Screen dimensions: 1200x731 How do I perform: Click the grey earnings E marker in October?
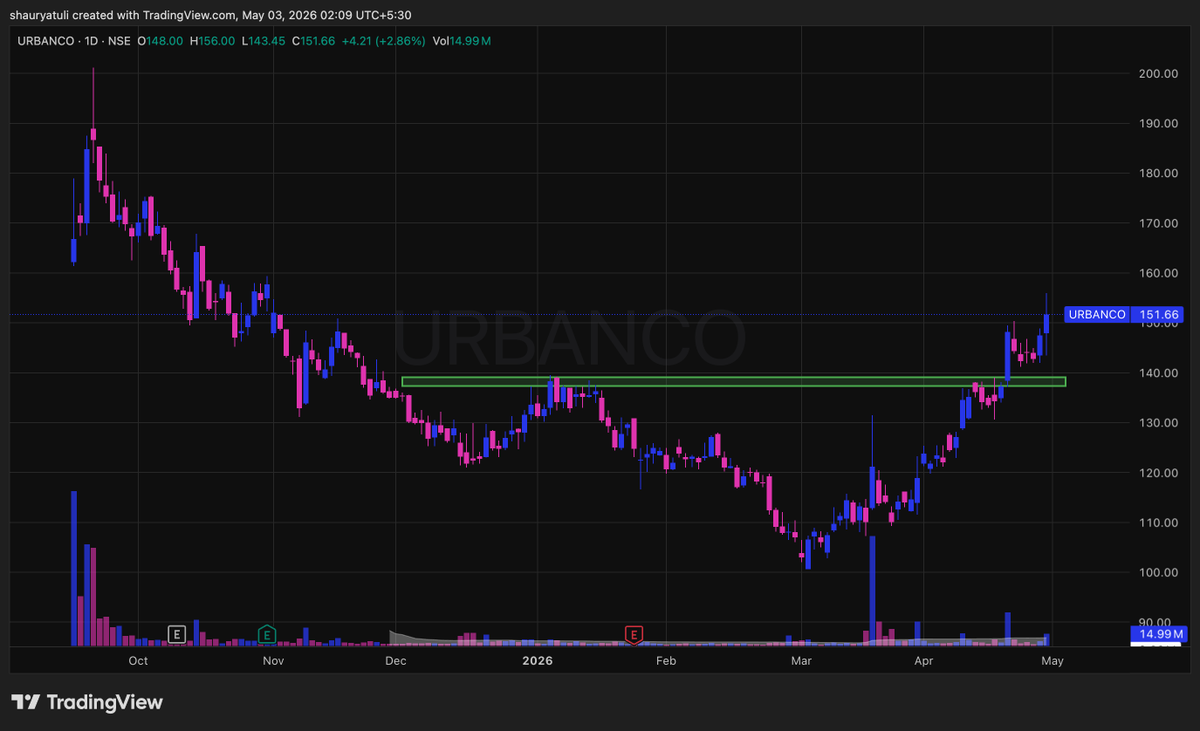point(177,634)
